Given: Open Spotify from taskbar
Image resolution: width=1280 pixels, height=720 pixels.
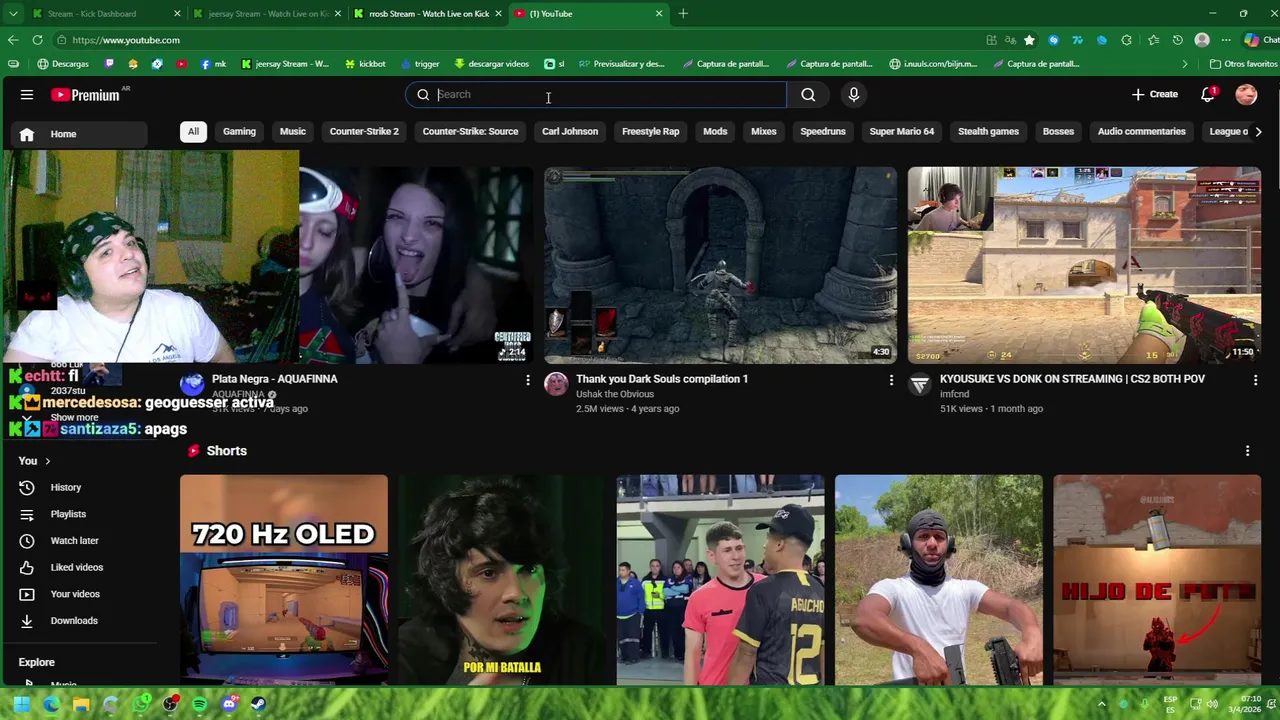Looking at the screenshot, I should click(200, 704).
